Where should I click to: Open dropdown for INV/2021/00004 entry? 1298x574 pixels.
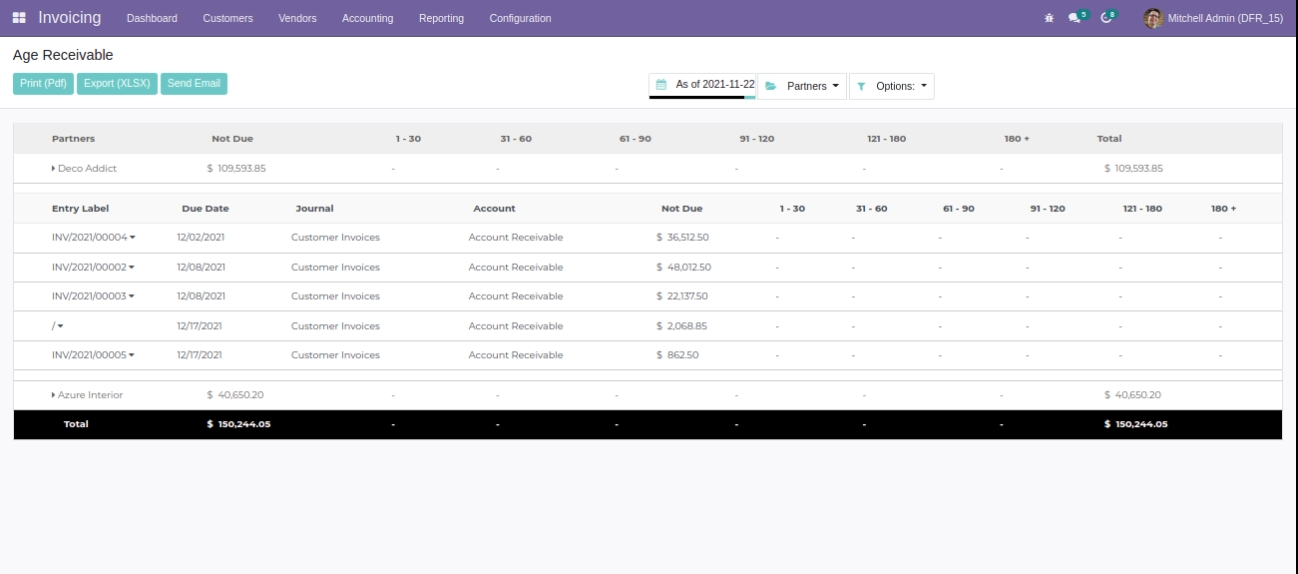[132, 238]
